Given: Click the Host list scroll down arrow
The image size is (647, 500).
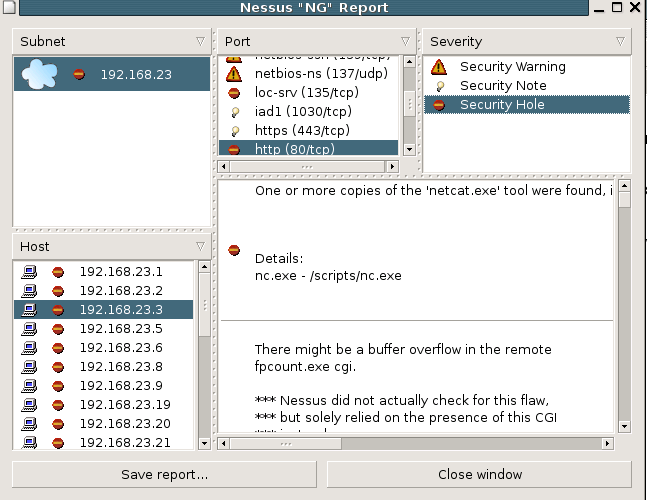Looking at the screenshot, I should [204, 443].
